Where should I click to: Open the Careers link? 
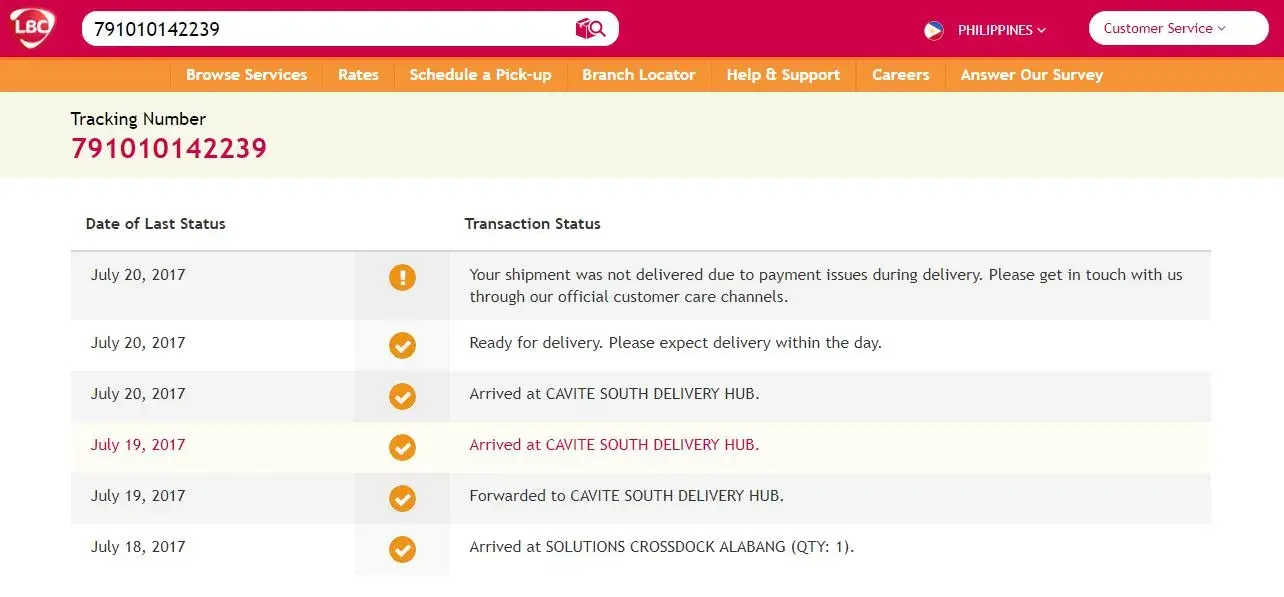(900, 75)
